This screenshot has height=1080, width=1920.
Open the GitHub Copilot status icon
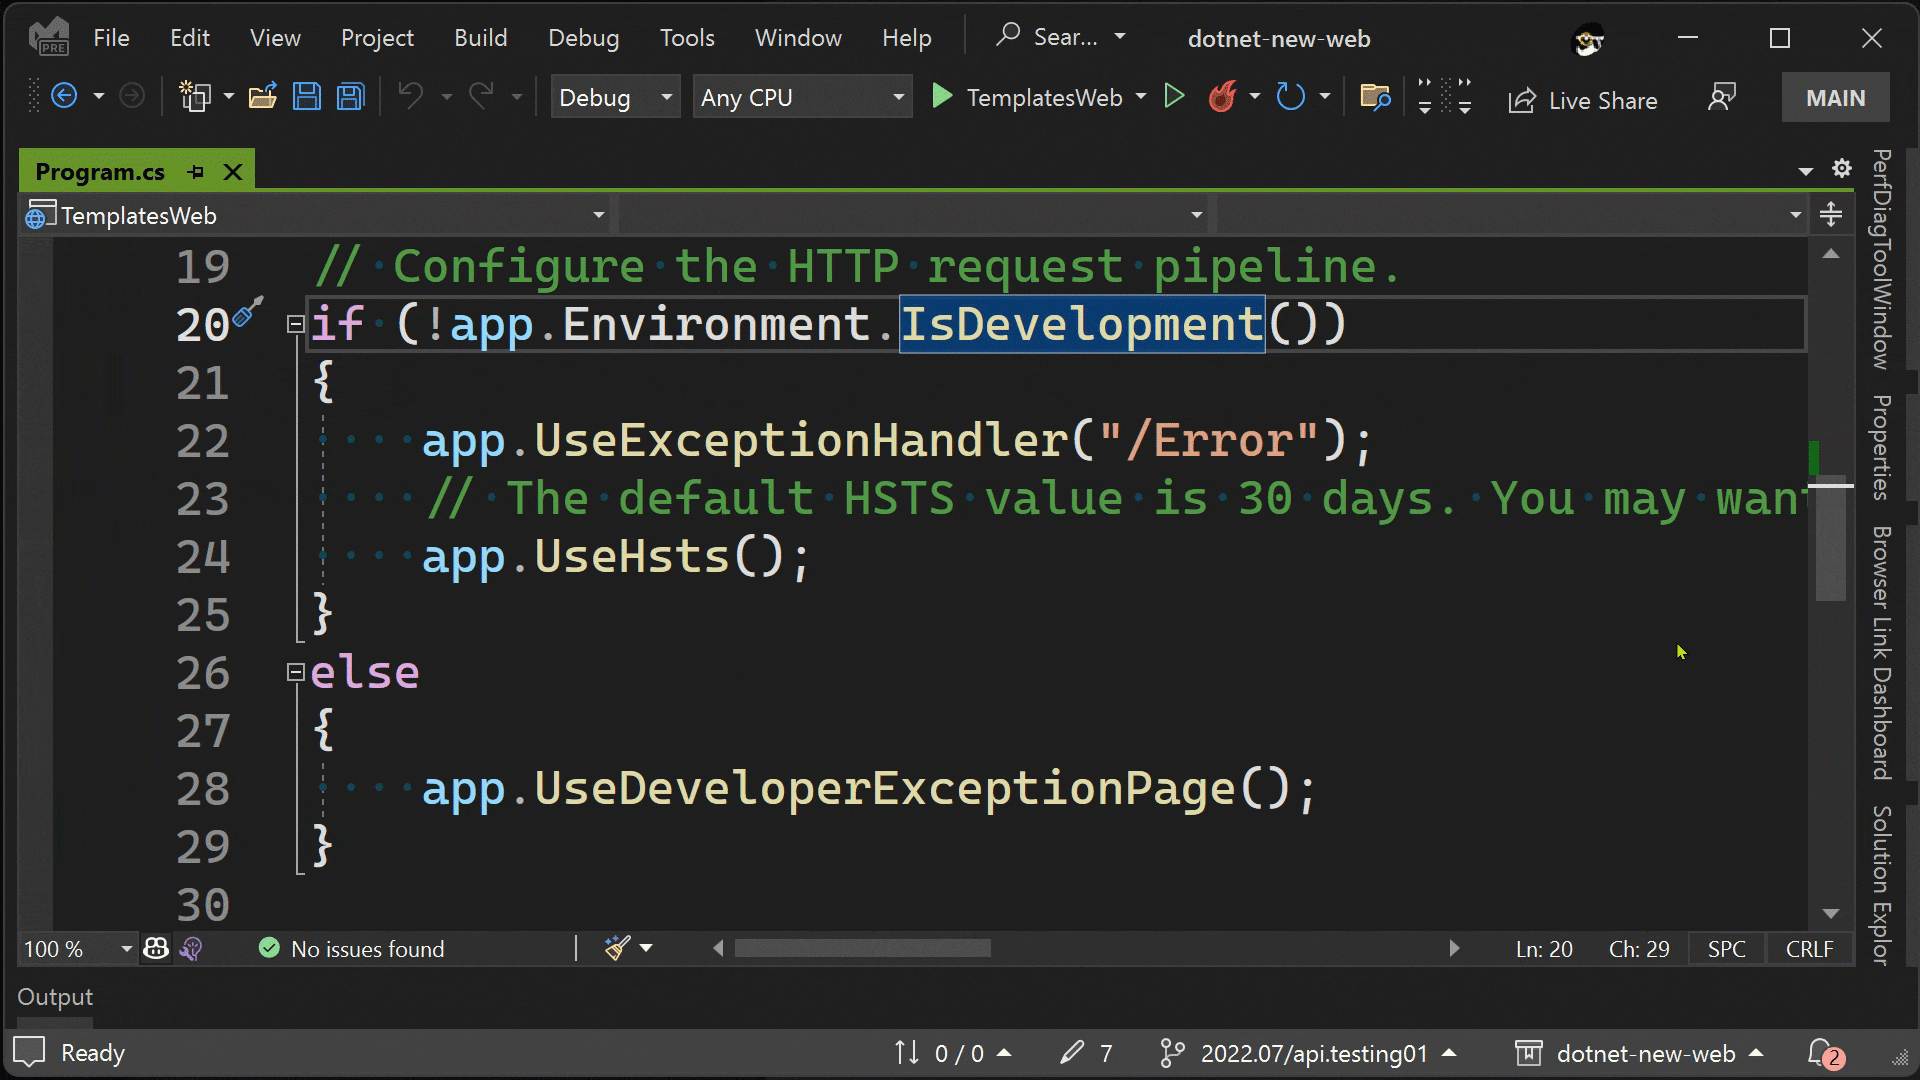(155, 947)
